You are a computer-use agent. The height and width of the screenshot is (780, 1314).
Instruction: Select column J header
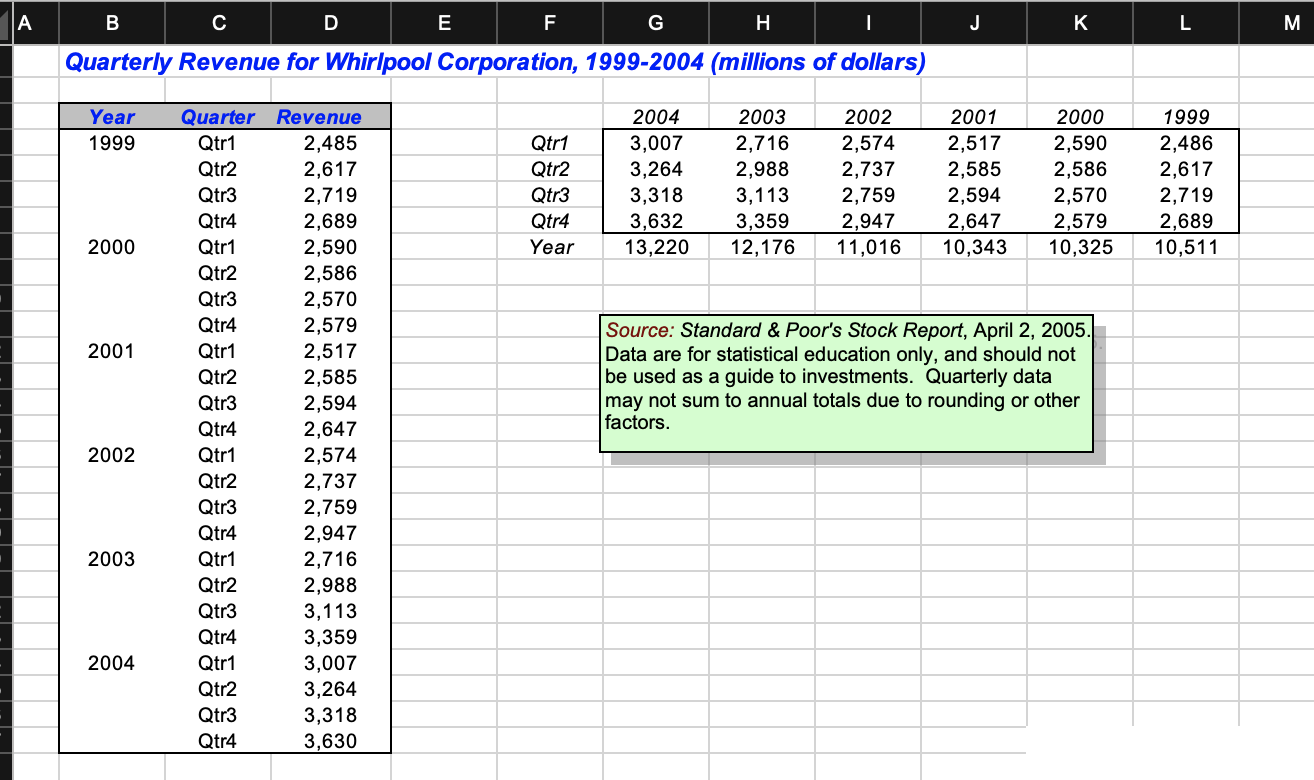click(973, 23)
